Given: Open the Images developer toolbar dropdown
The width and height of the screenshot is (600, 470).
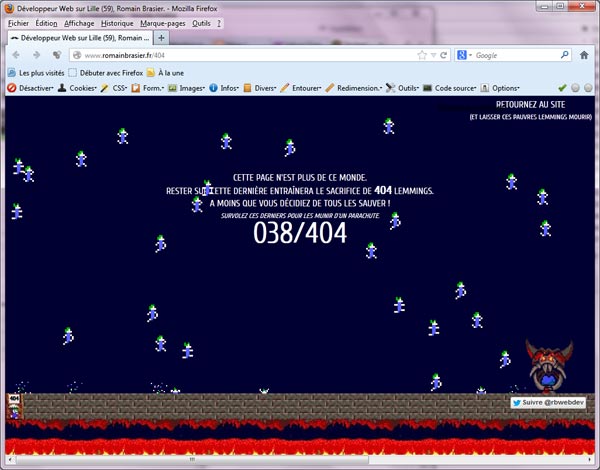Looking at the screenshot, I should click(x=187, y=88).
